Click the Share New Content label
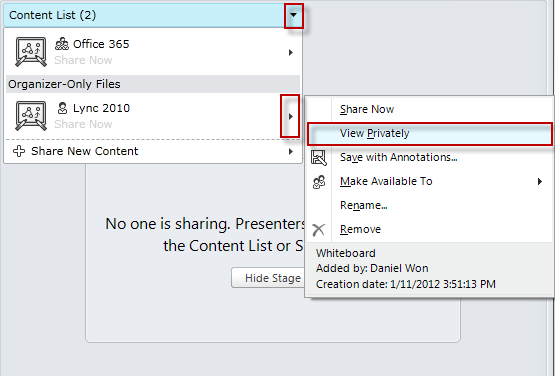Image resolution: width=555 pixels, height=376 pixels. (85, 151)
